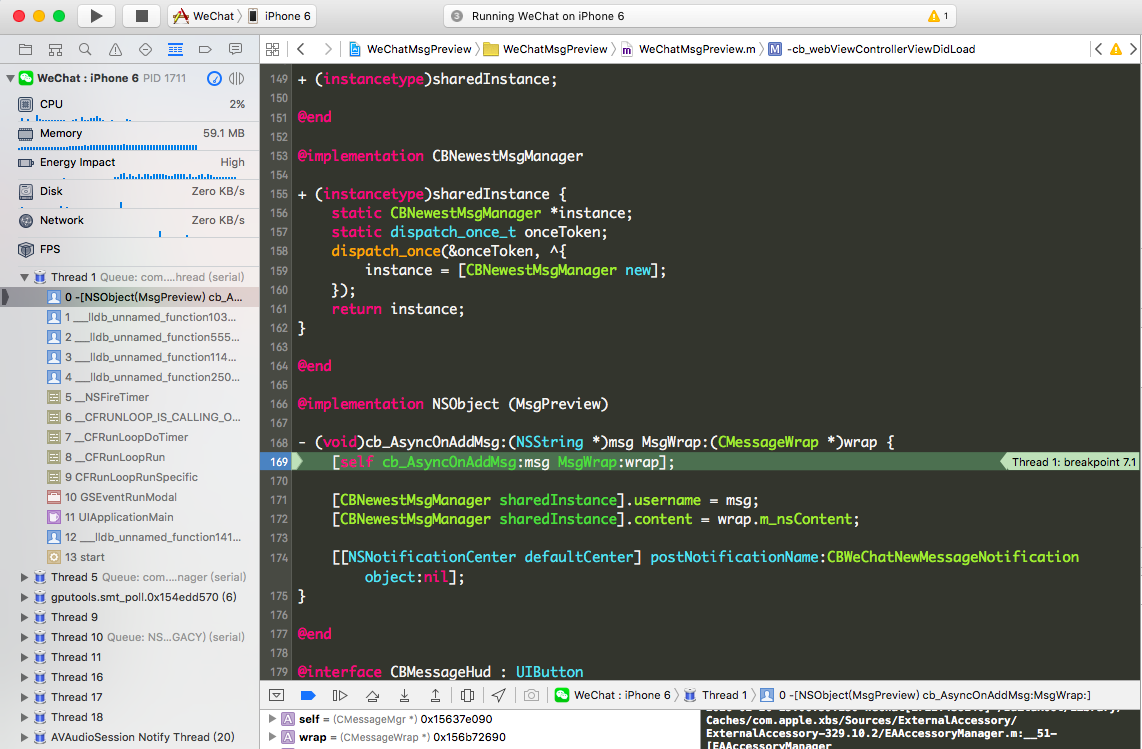This screenshot has width=1142, height=749.
Task: Show the Issue navigator warning icon
Action: point(115,49)
